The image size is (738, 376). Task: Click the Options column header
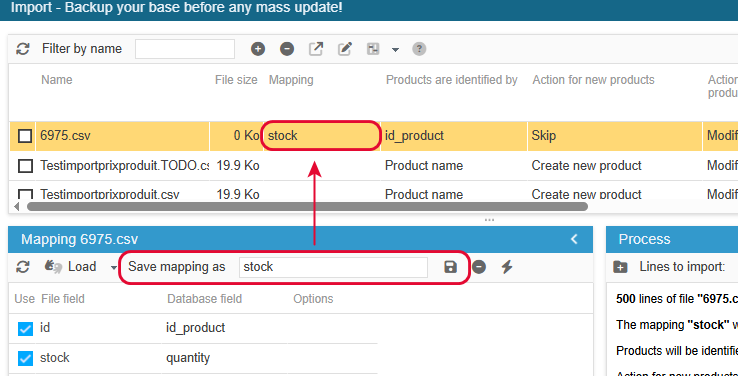(x=313, y=299)
